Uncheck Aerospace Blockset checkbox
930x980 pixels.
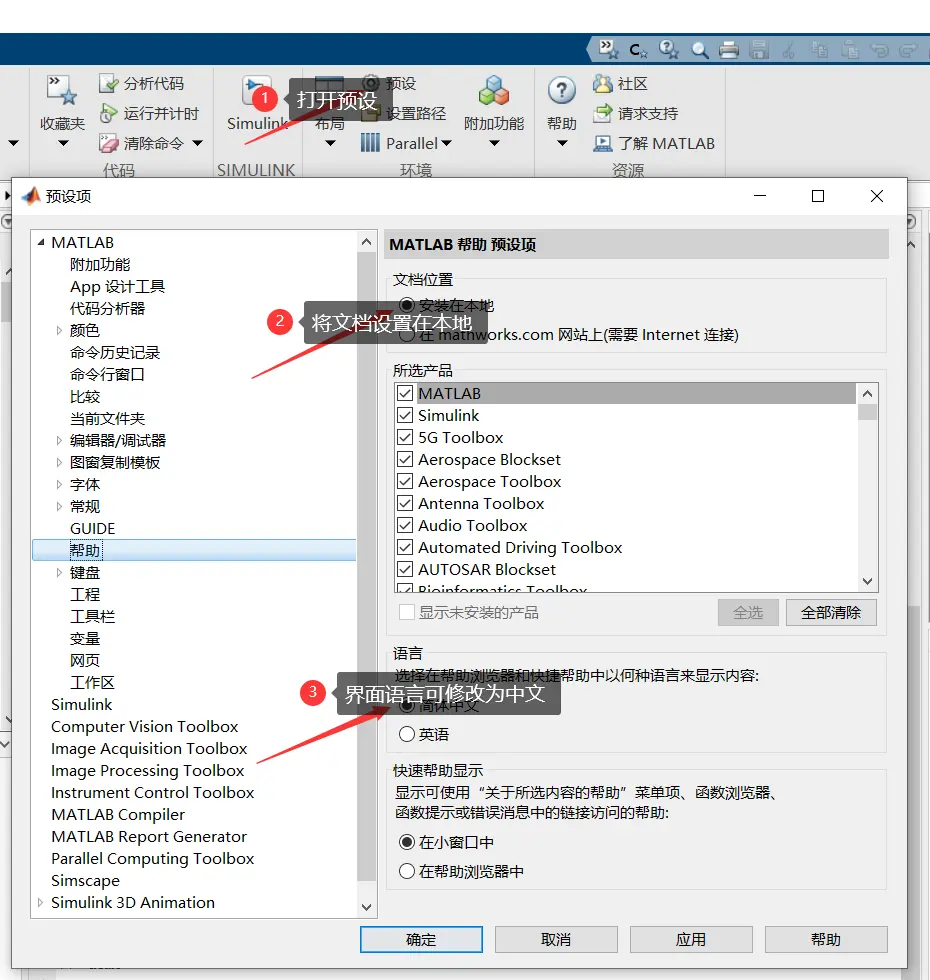tap(405, 459)
